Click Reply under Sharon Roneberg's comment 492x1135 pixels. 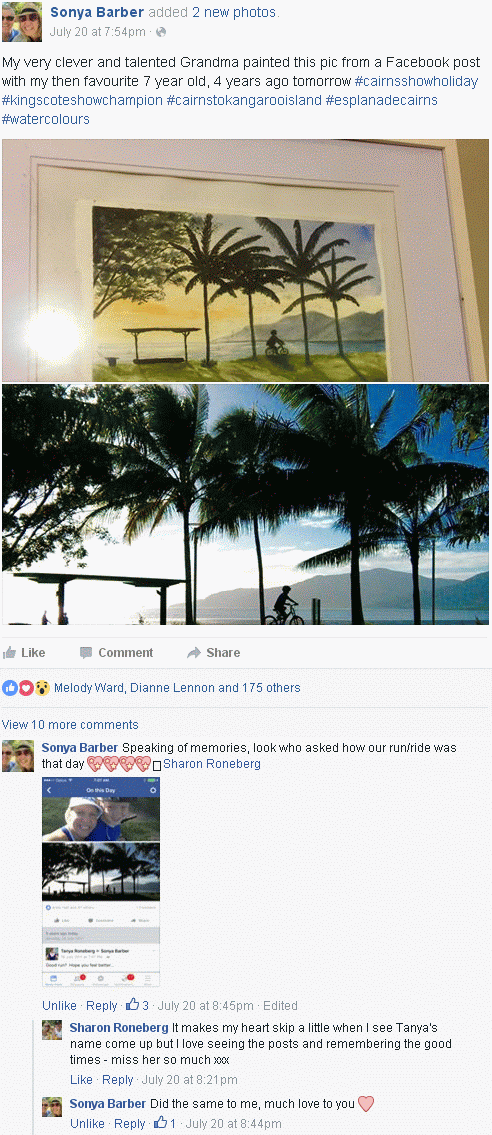[x=117, y=1079]
